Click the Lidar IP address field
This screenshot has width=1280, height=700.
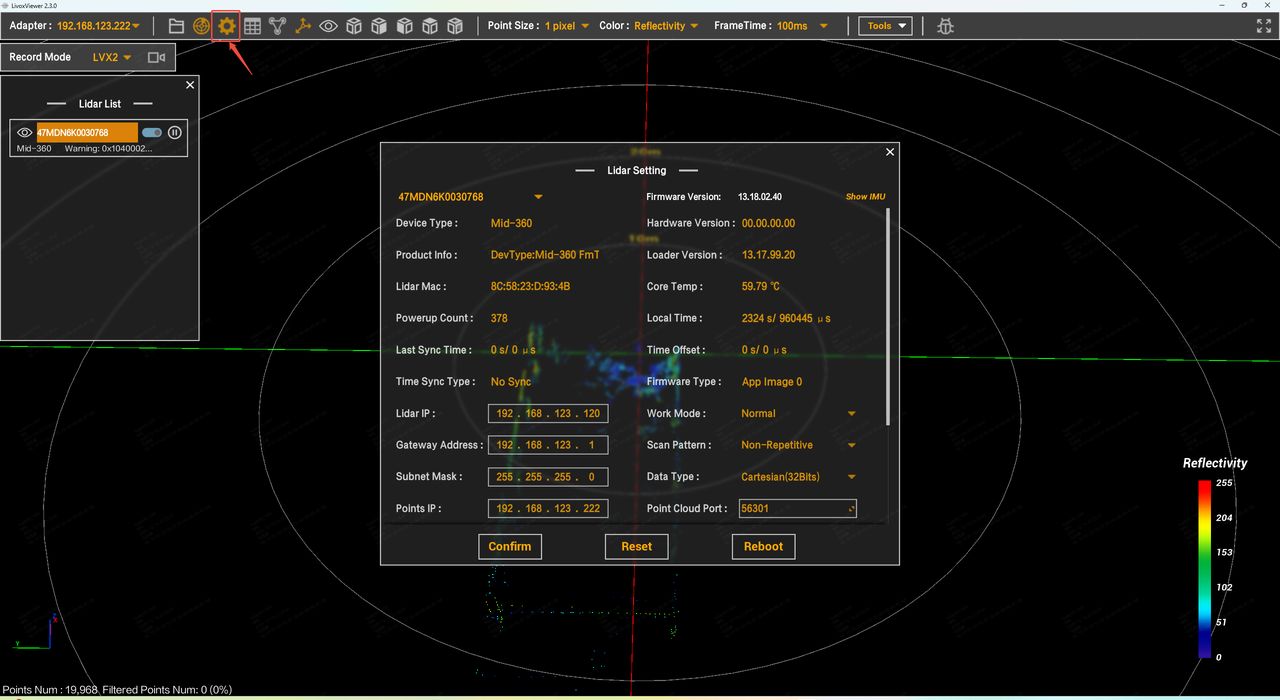(x=548, y=413)
